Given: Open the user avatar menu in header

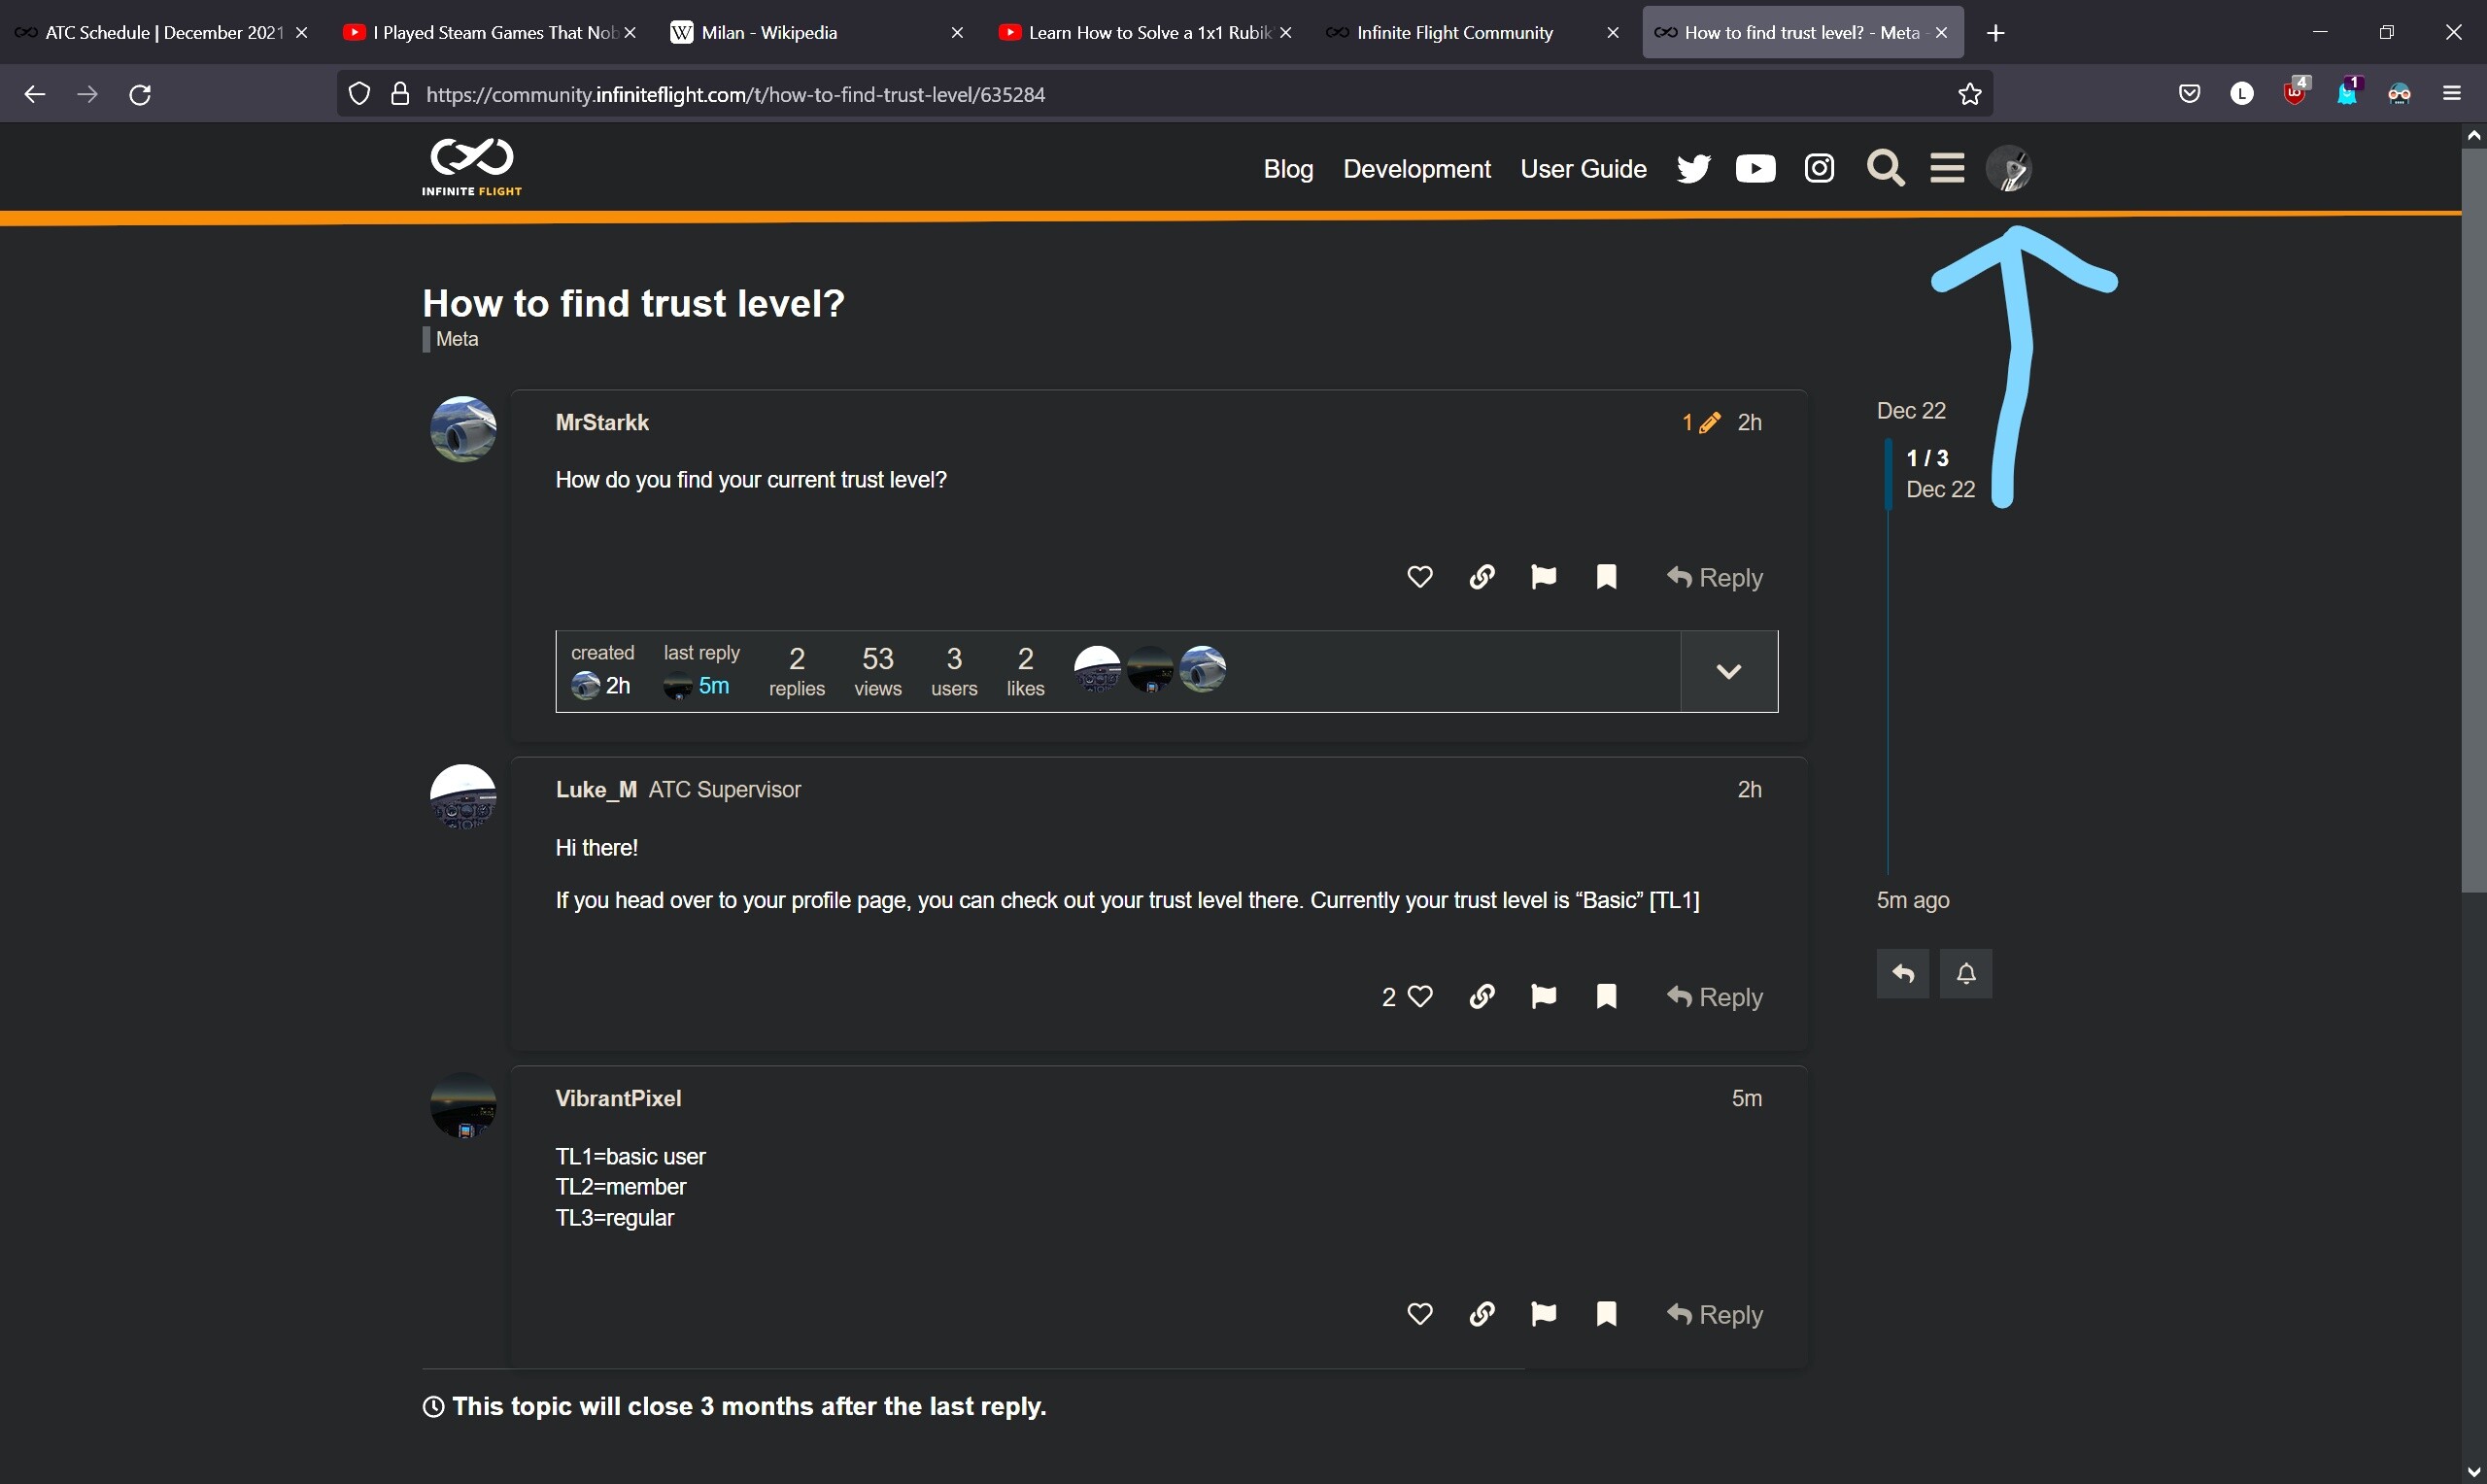Looking at the screenshot, I should click(x=2008, y=168).
